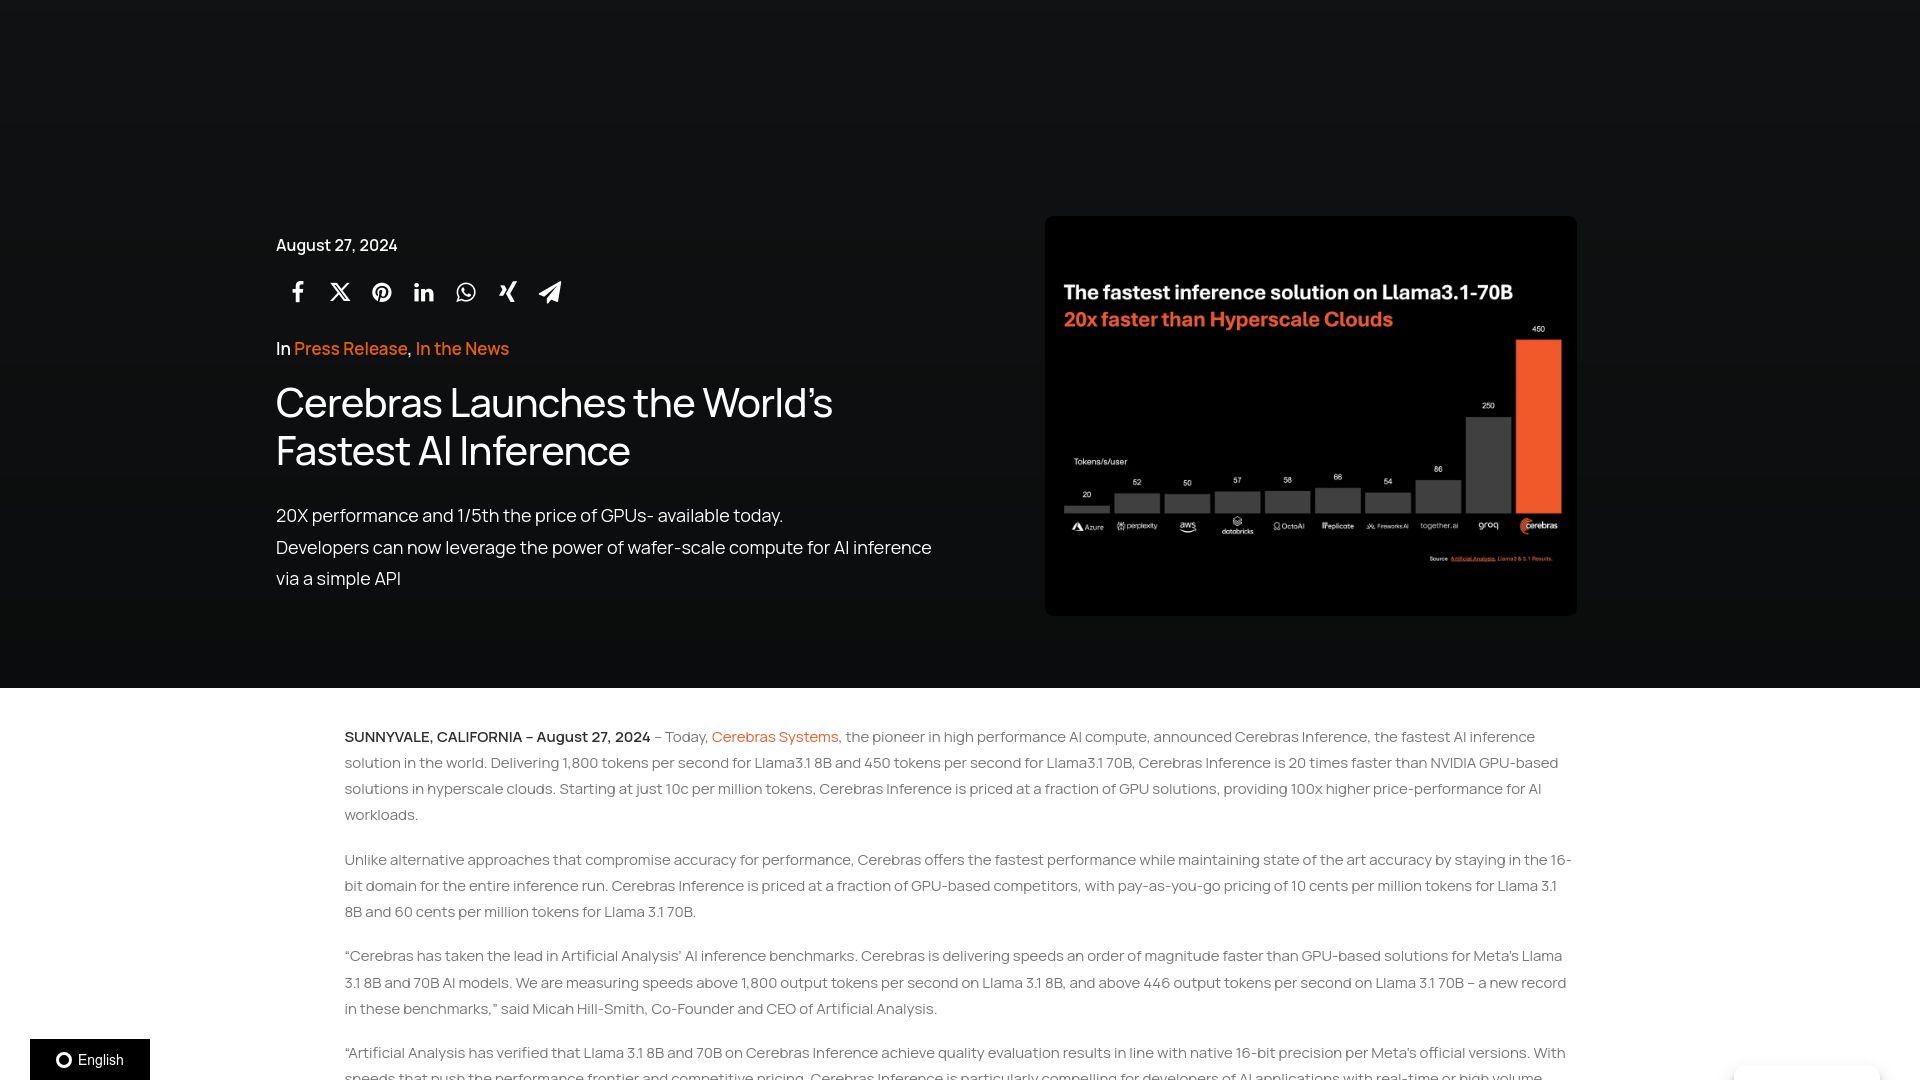Click the "SUNNYVALE, CALIFORNIA – August 27, 2024" dateline
1920x1080 pixels.
[x=497, y=737]
